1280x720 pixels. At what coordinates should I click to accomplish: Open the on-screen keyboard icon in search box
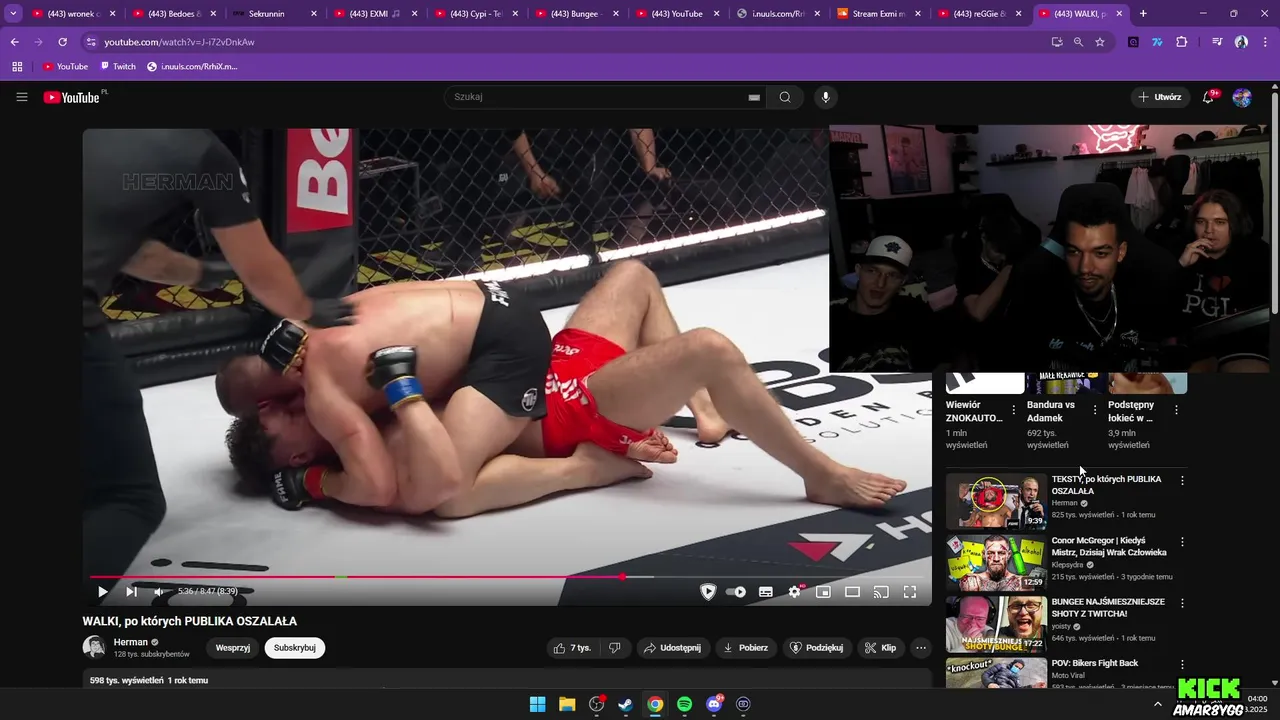coord(754,97)
